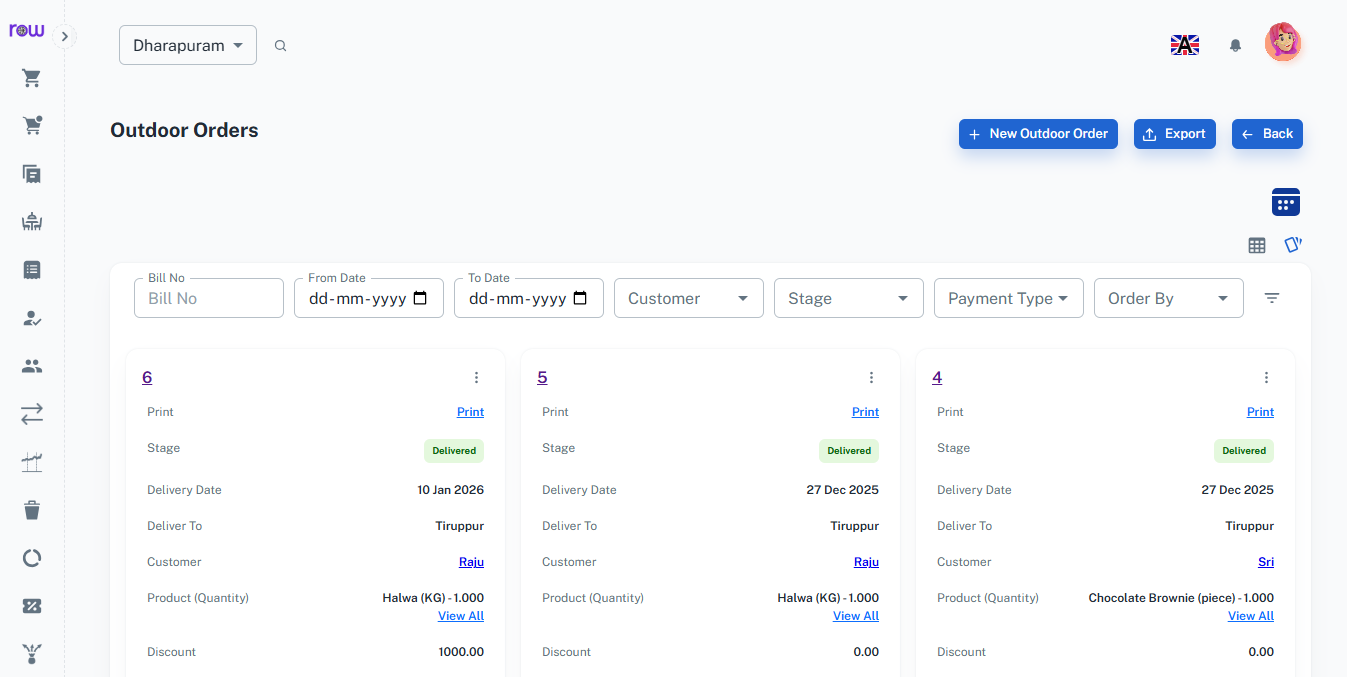Open the Customer dropdown filter
This screenshot has width=1347, height=677.
click(x=688, y=297)
